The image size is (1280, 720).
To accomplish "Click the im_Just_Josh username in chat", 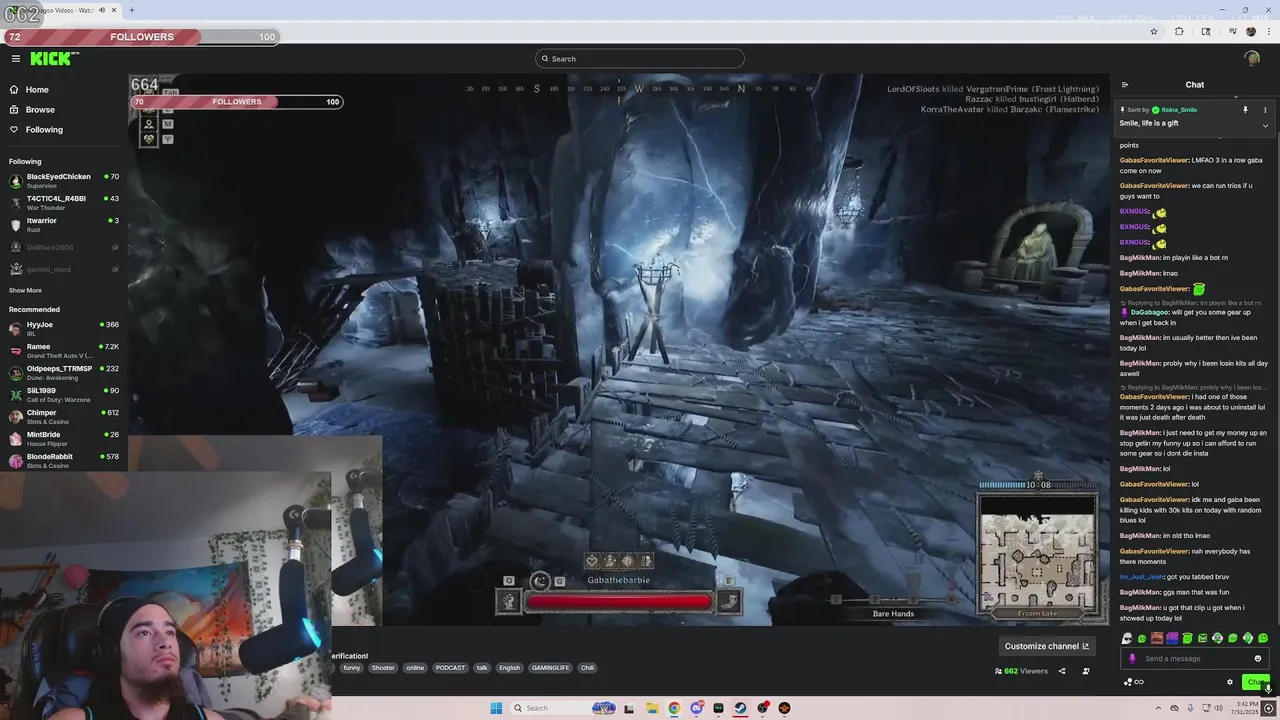I will pos(1142,577).
